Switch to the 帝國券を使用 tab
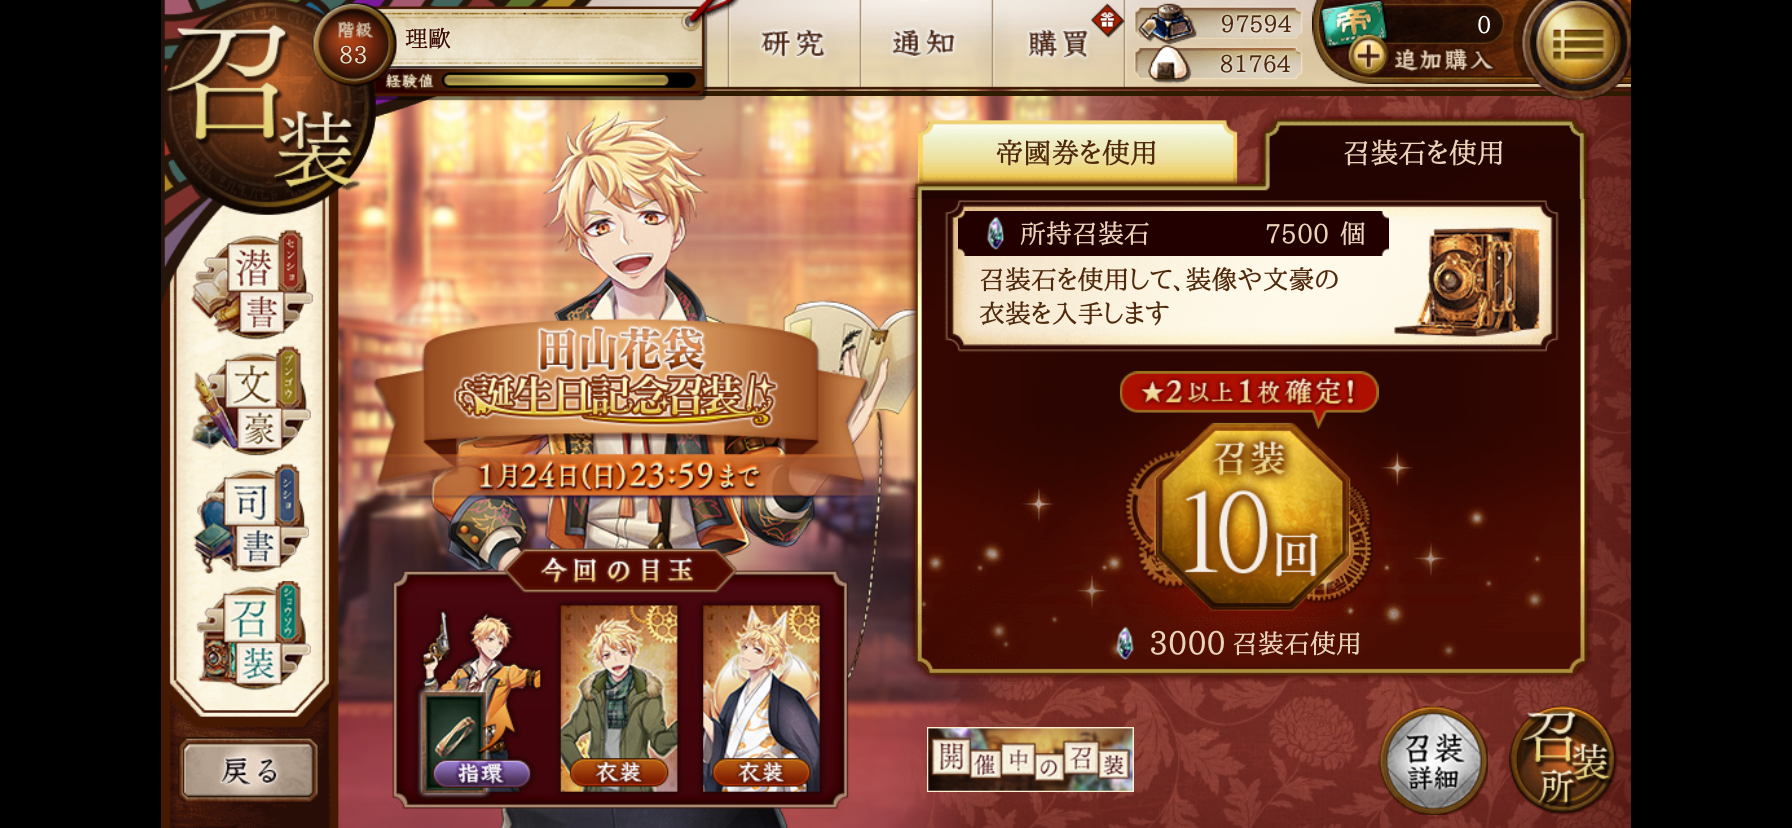This screenshot has height=828, width=1792. [1077, 153]
